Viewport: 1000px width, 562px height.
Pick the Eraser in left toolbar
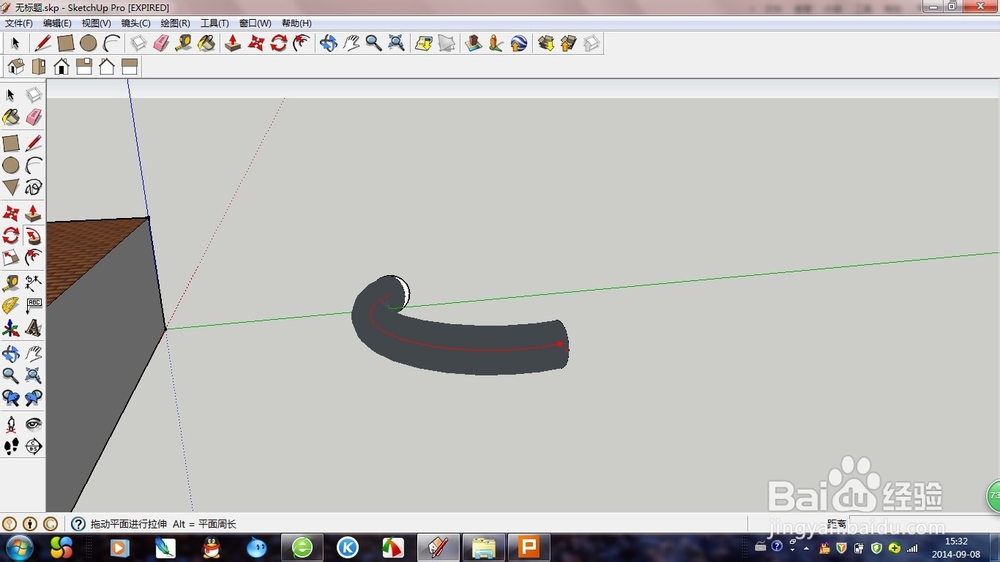coord(33,117)
